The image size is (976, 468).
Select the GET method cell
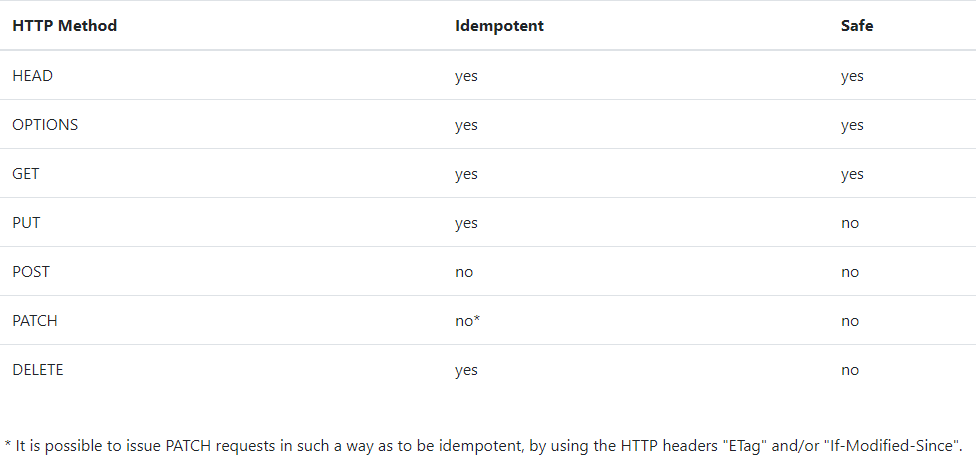tap(26, 174)
